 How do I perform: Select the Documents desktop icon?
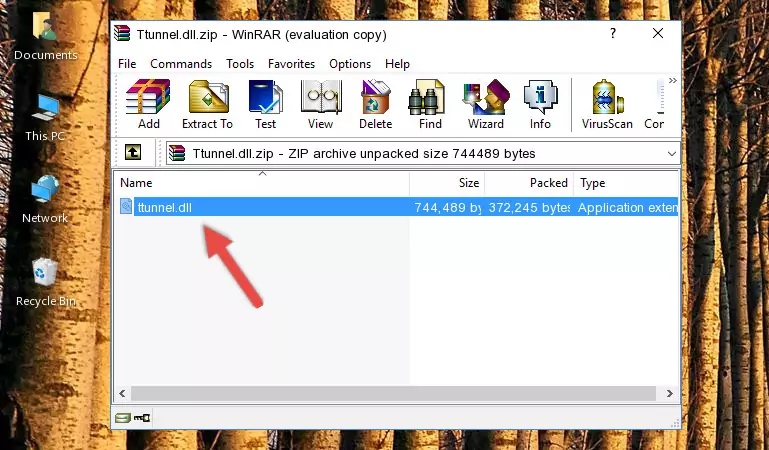pyautogui.click(x=46, y=36)
